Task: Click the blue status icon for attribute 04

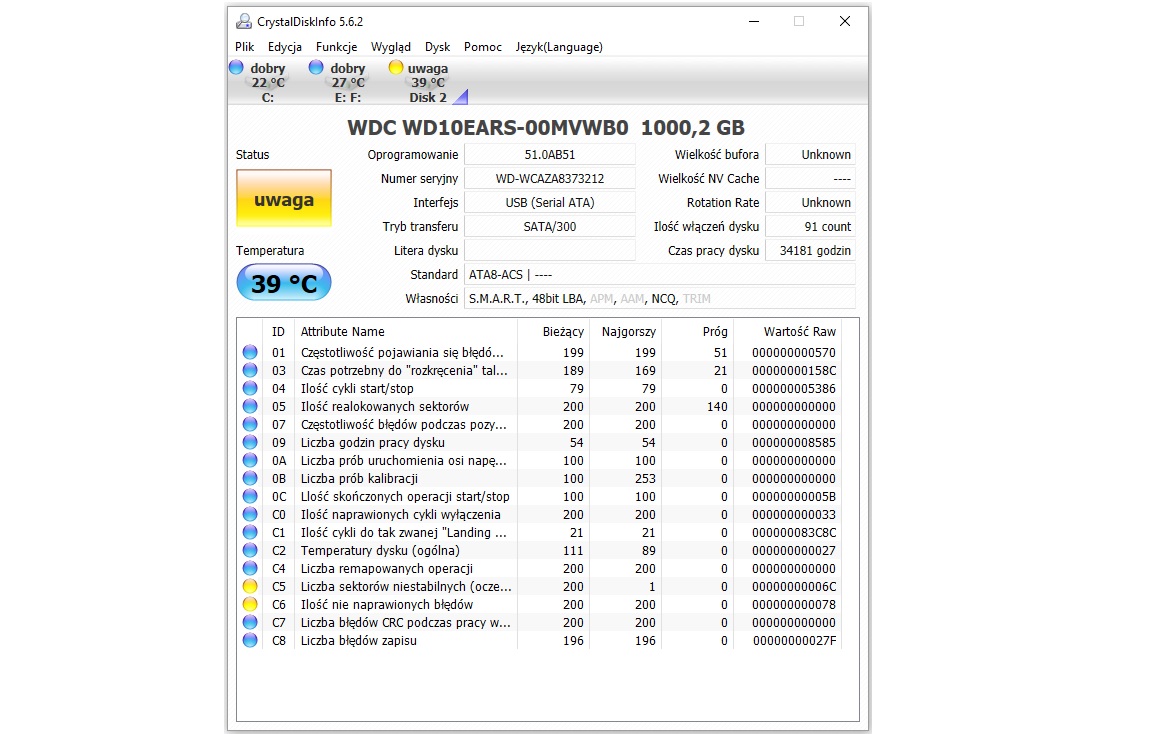Action: [x=250, y=388]
